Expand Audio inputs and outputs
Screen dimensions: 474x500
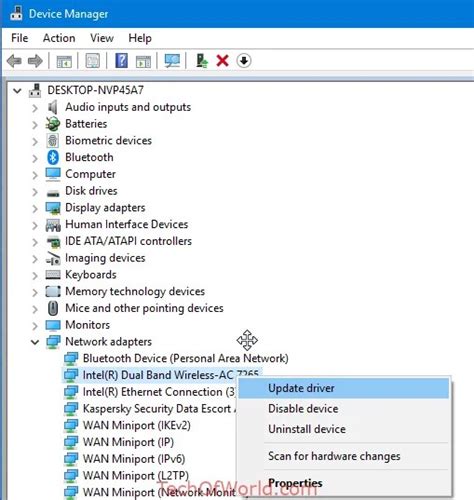pyautogui.click(x=35, y=108)
